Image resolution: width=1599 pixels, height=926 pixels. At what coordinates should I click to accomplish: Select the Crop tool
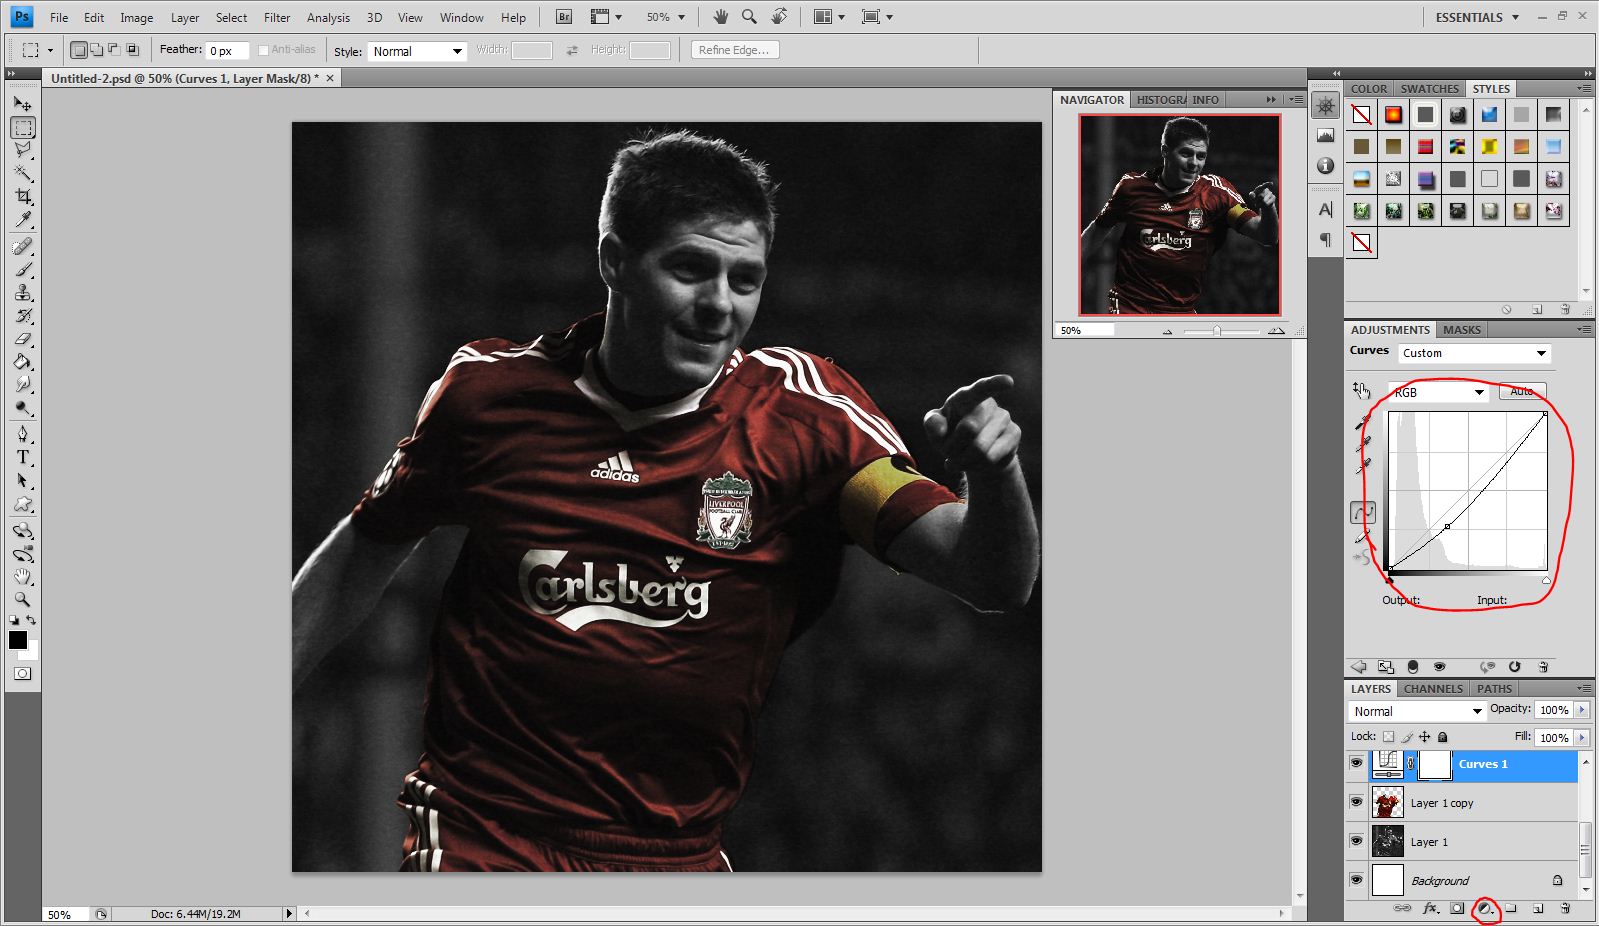pos(22,196)
